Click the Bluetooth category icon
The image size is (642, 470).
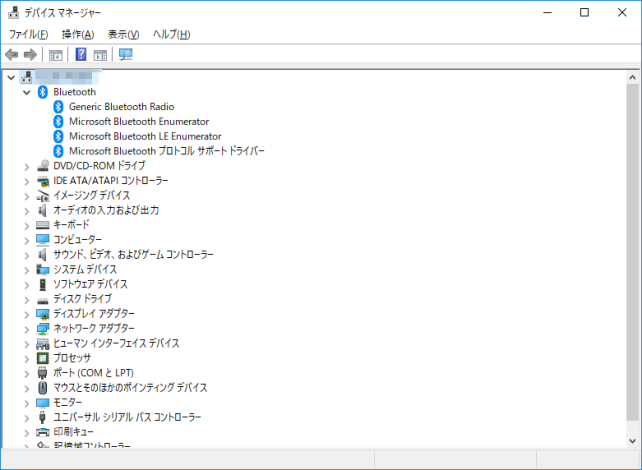(x=43, y=92)
